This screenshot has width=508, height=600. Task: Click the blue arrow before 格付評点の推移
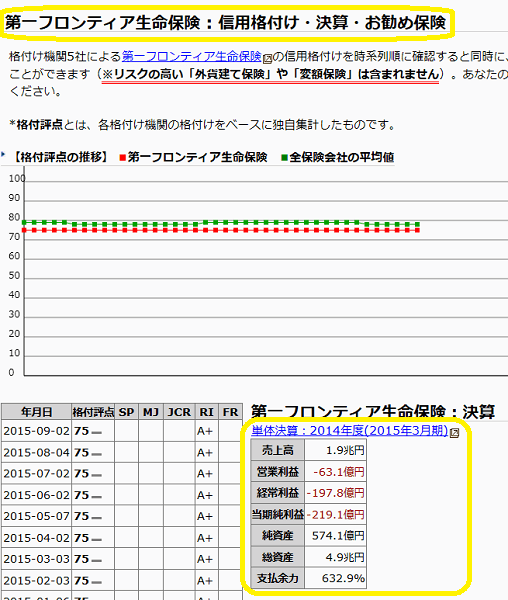3,155
